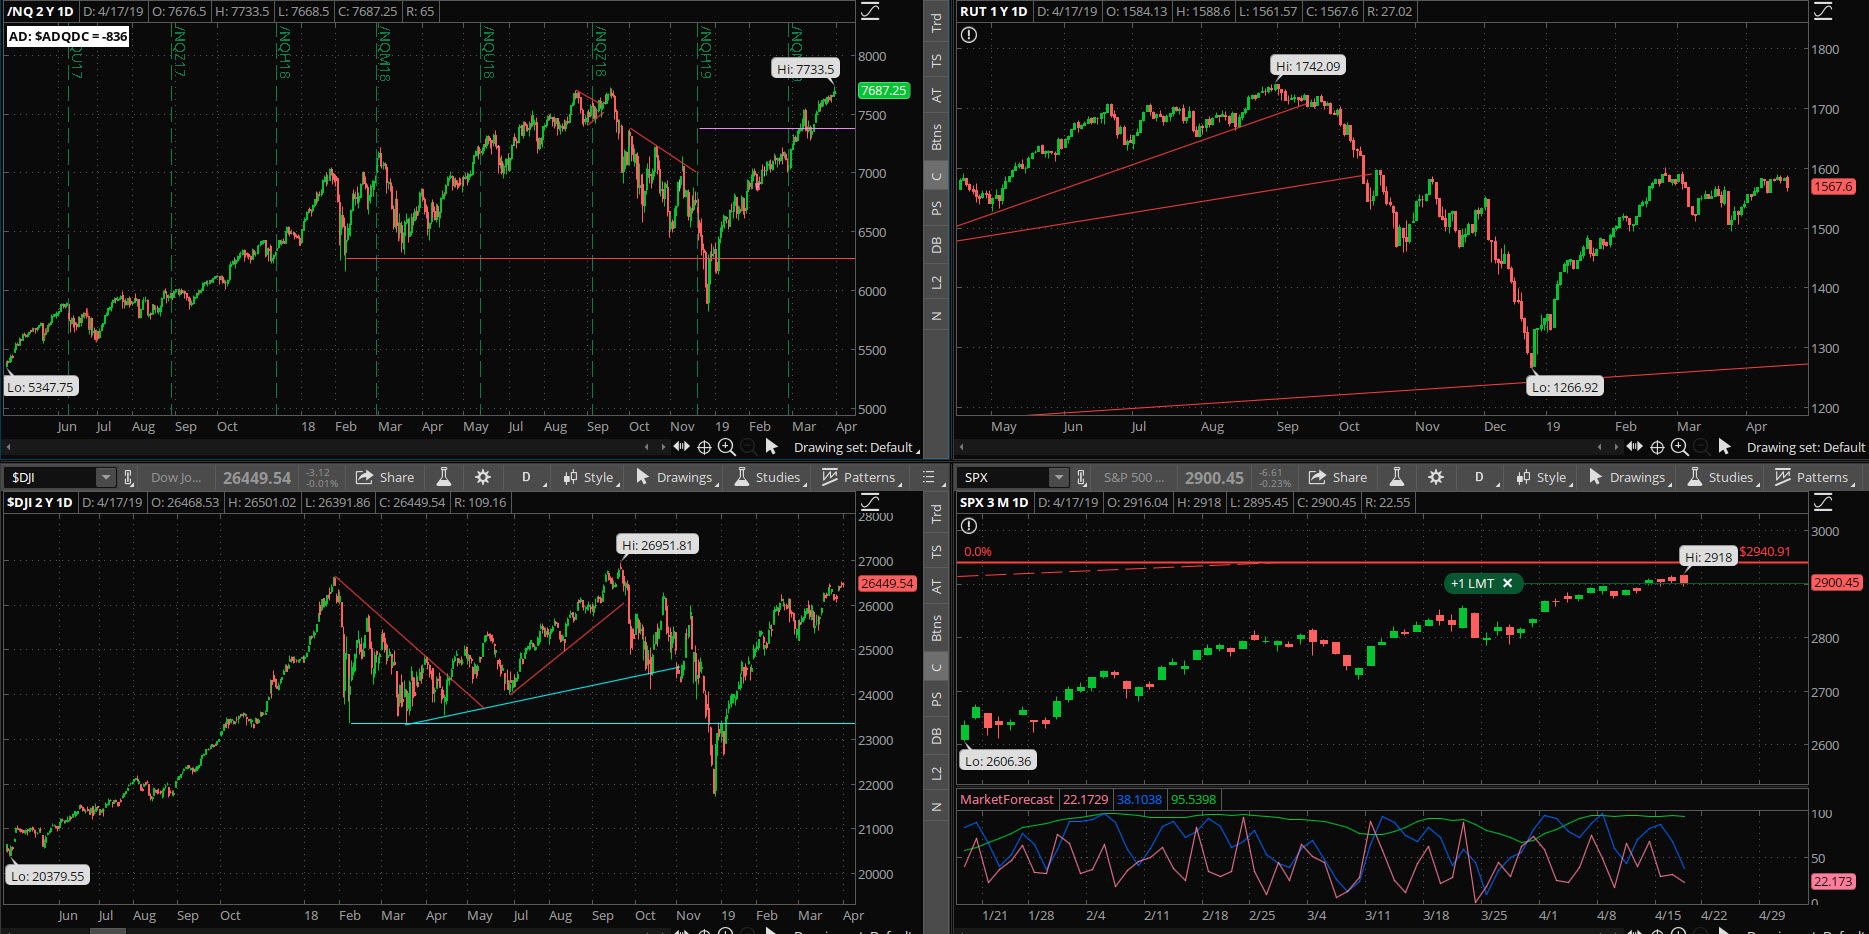Open chart settings gear in $DJI toolbar
The image size is (1869, 934).
[483, 477]
